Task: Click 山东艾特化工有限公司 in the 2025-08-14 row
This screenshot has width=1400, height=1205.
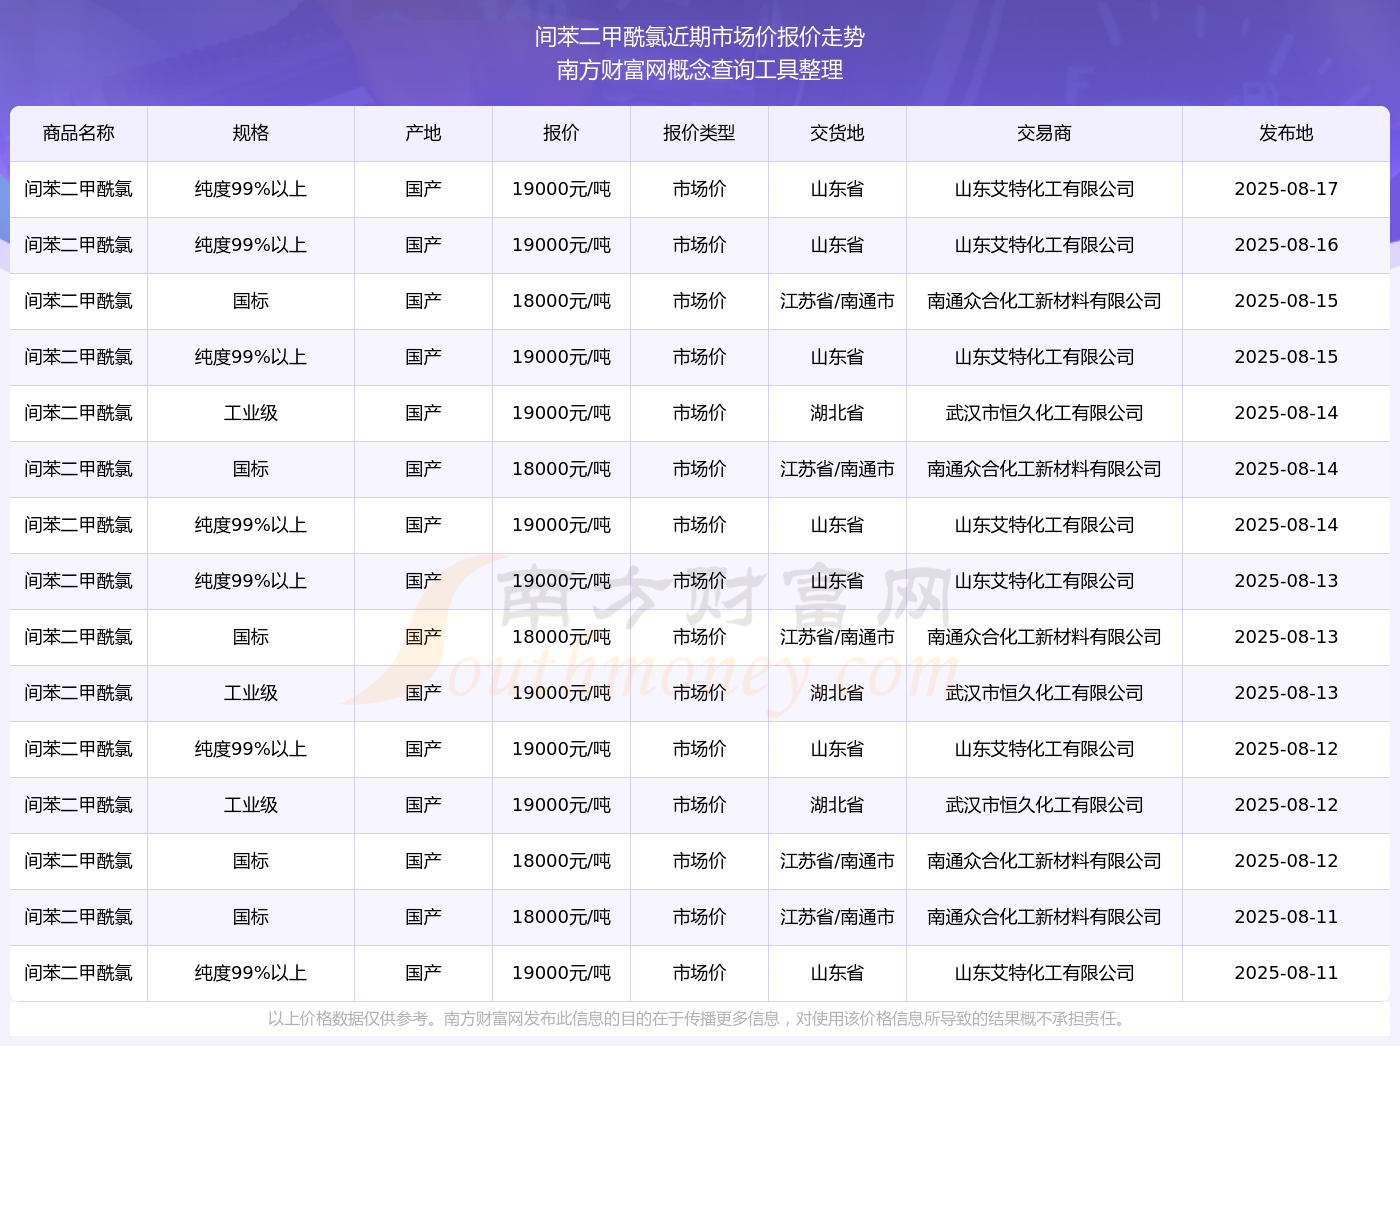Action: [x=1045, y=525]
